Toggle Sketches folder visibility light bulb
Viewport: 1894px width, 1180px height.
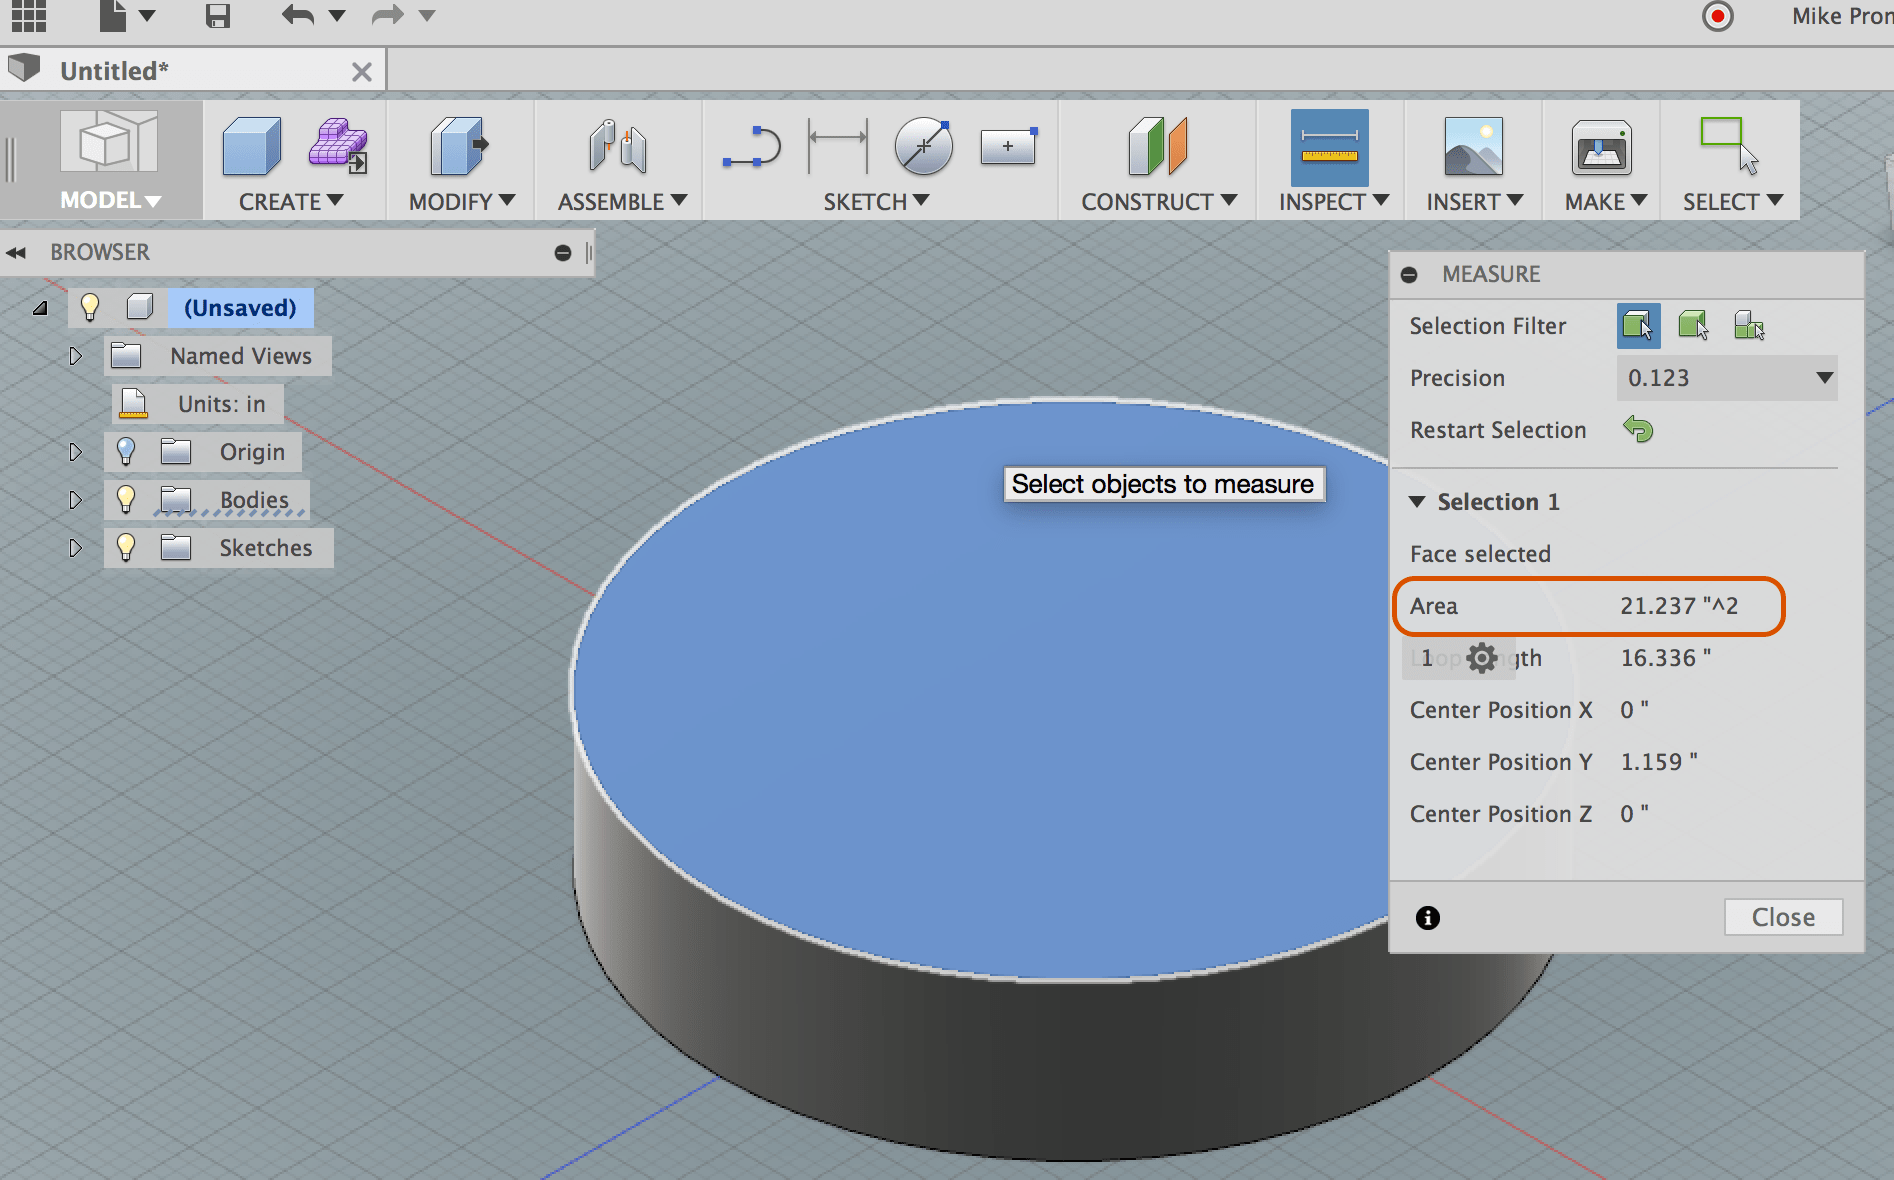tap(126, 548)
